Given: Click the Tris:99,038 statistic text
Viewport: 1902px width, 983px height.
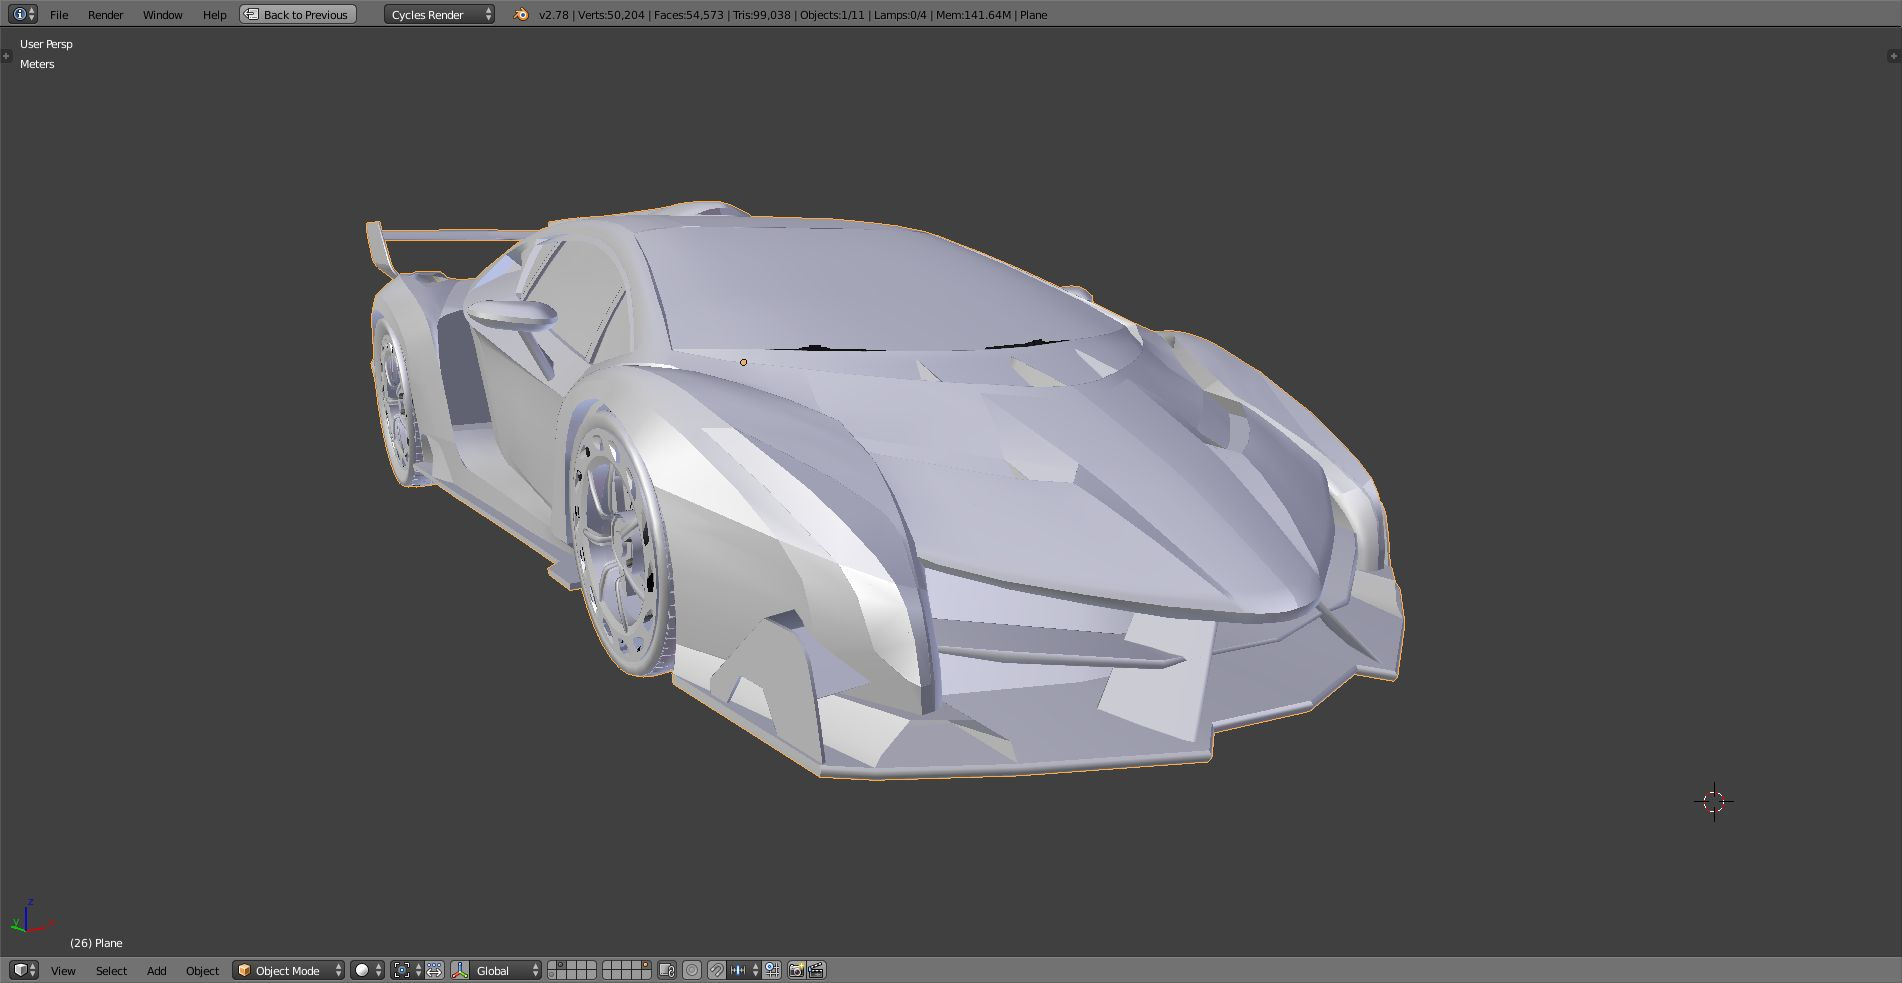Looking at the screenshot, I should click(761, 14).
